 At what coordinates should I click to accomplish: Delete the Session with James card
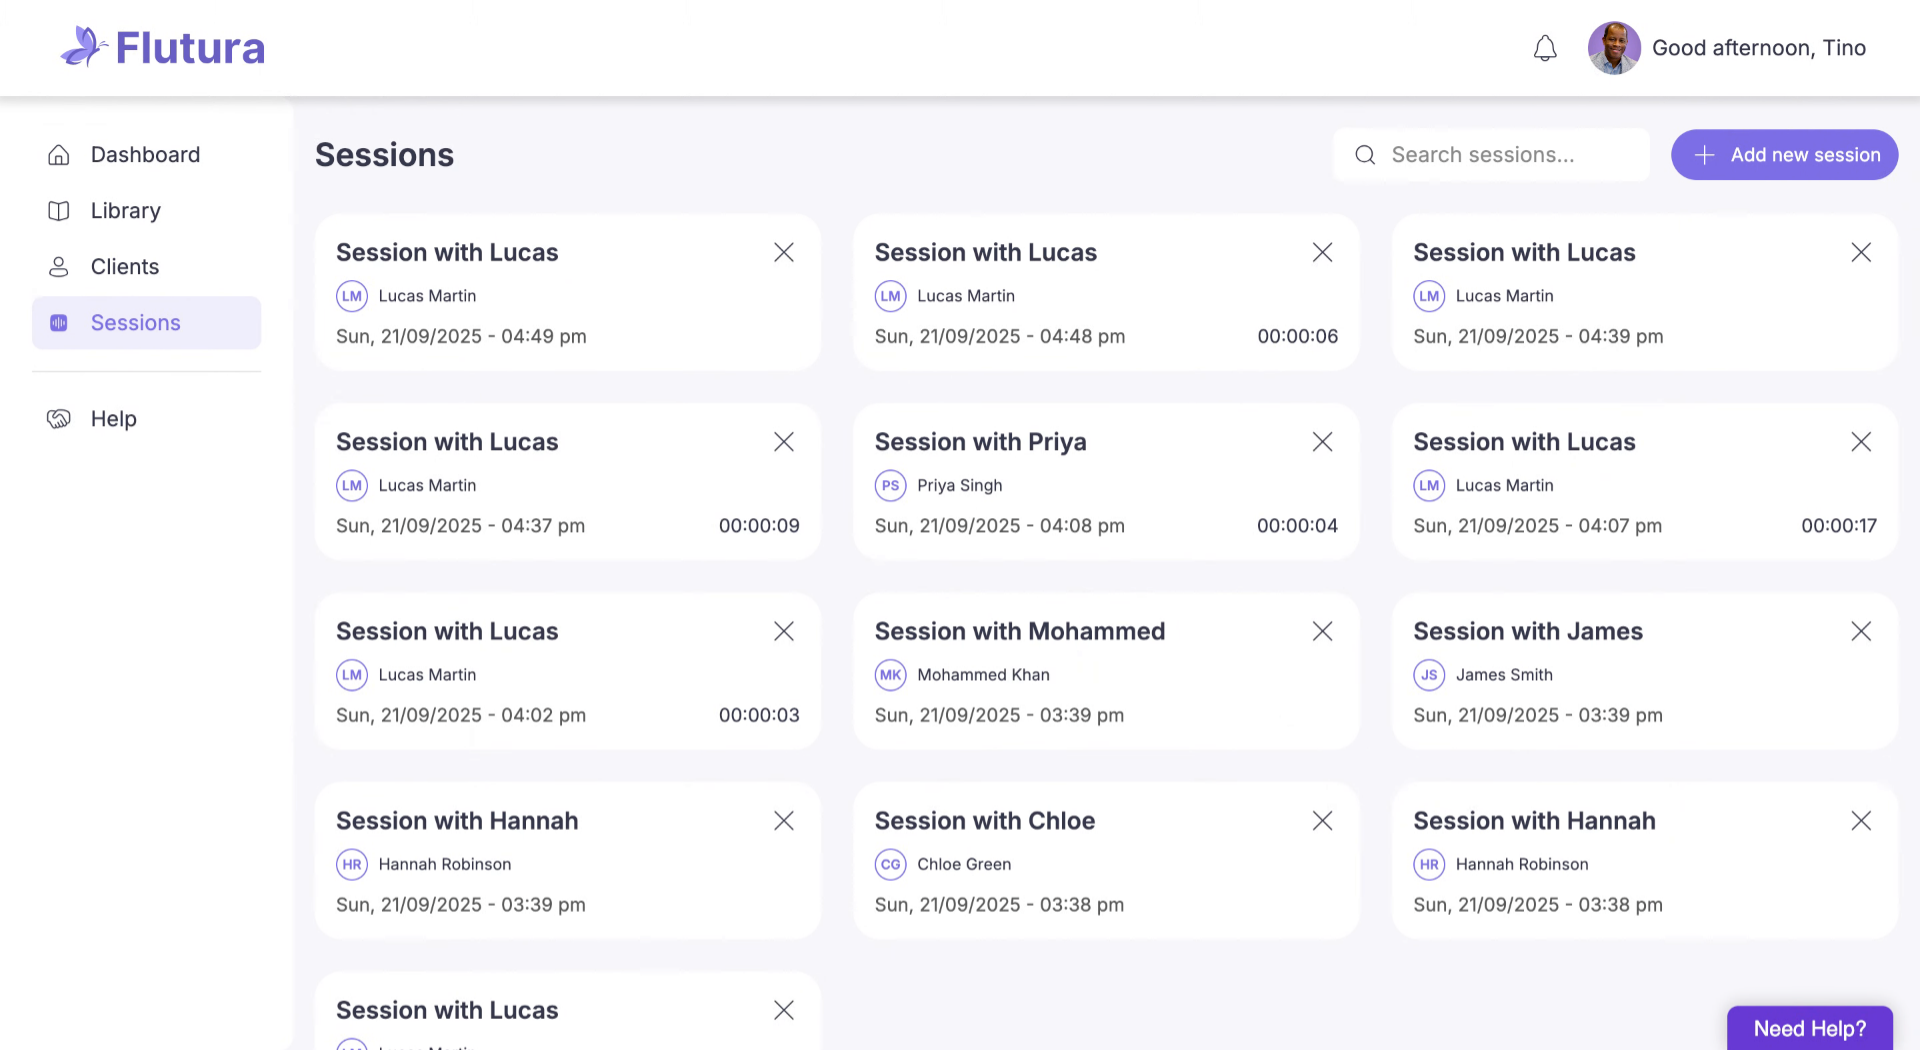click(x=1860, y=631)
